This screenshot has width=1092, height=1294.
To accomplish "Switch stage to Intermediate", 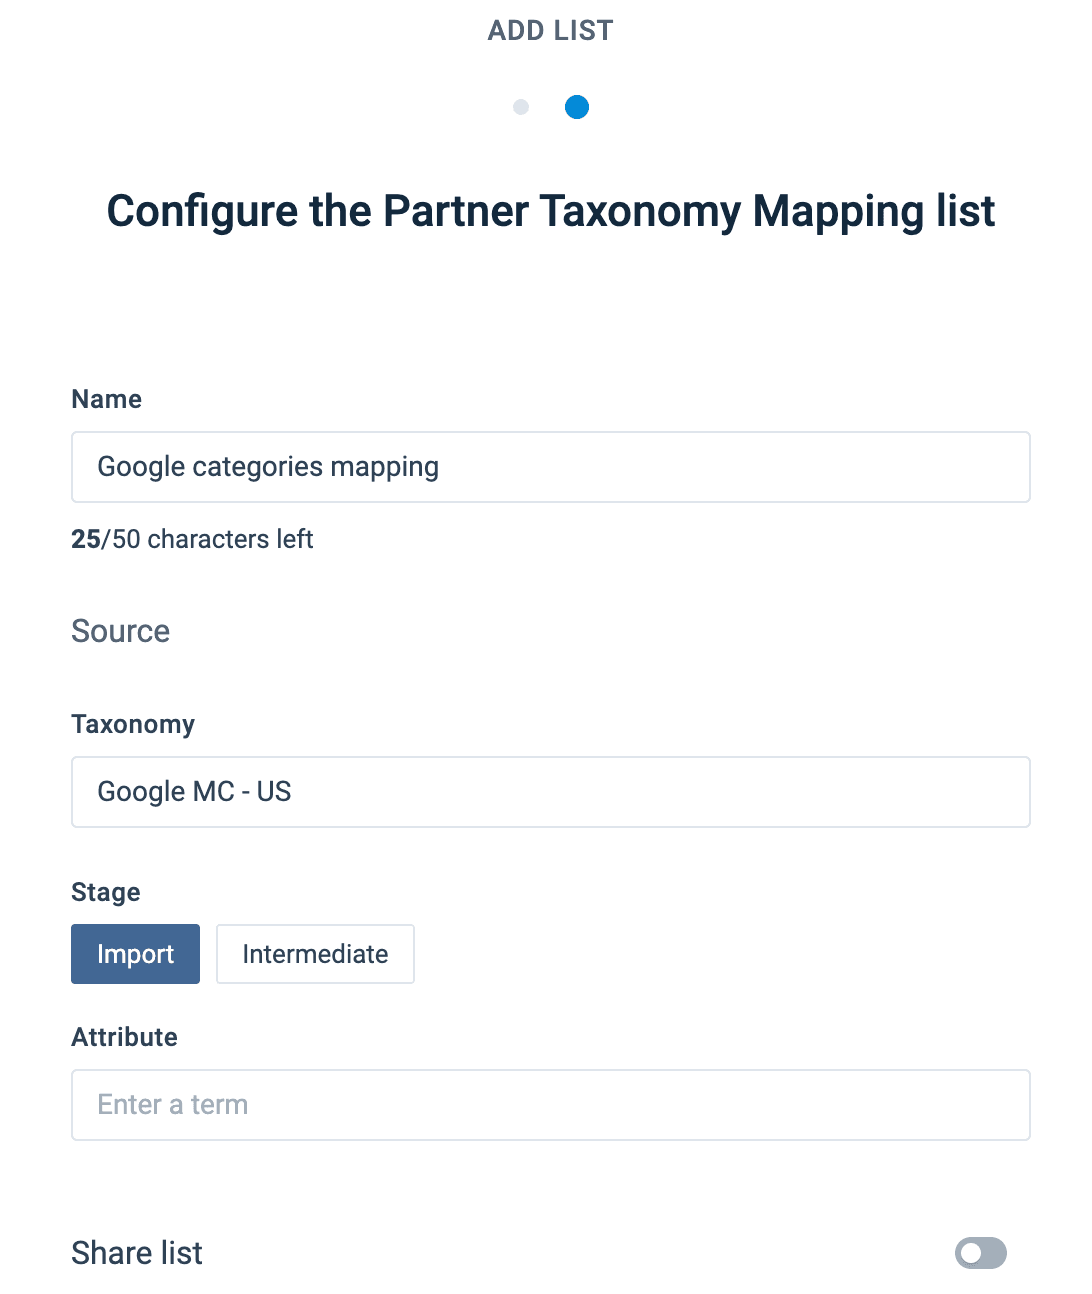I will click(x=315, y=954).
